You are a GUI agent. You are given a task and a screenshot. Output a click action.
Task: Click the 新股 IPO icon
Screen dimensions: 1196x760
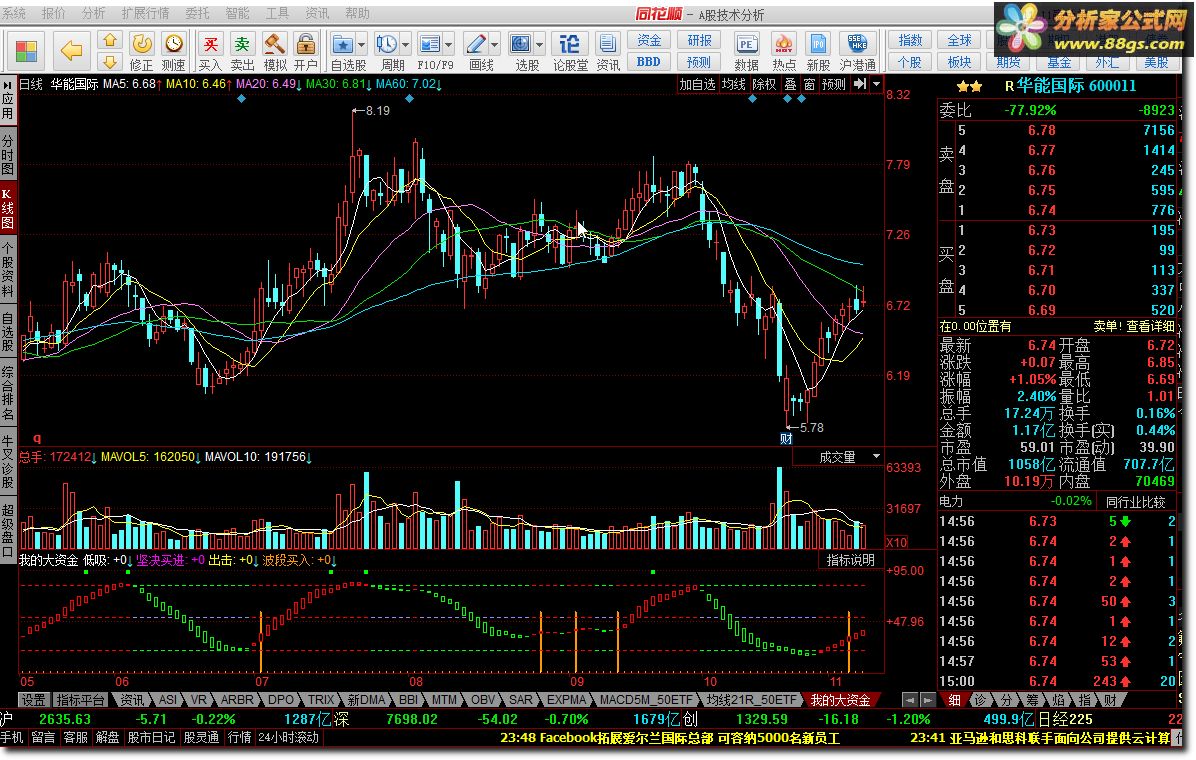[x=818, y=51]
